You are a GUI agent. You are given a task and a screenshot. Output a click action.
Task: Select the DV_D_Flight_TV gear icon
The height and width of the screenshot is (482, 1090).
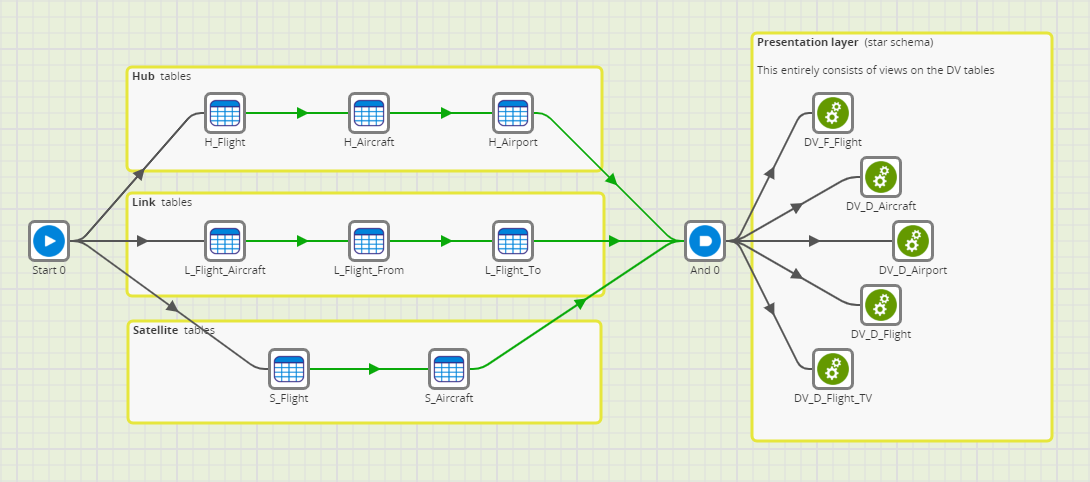pos(833,369)
